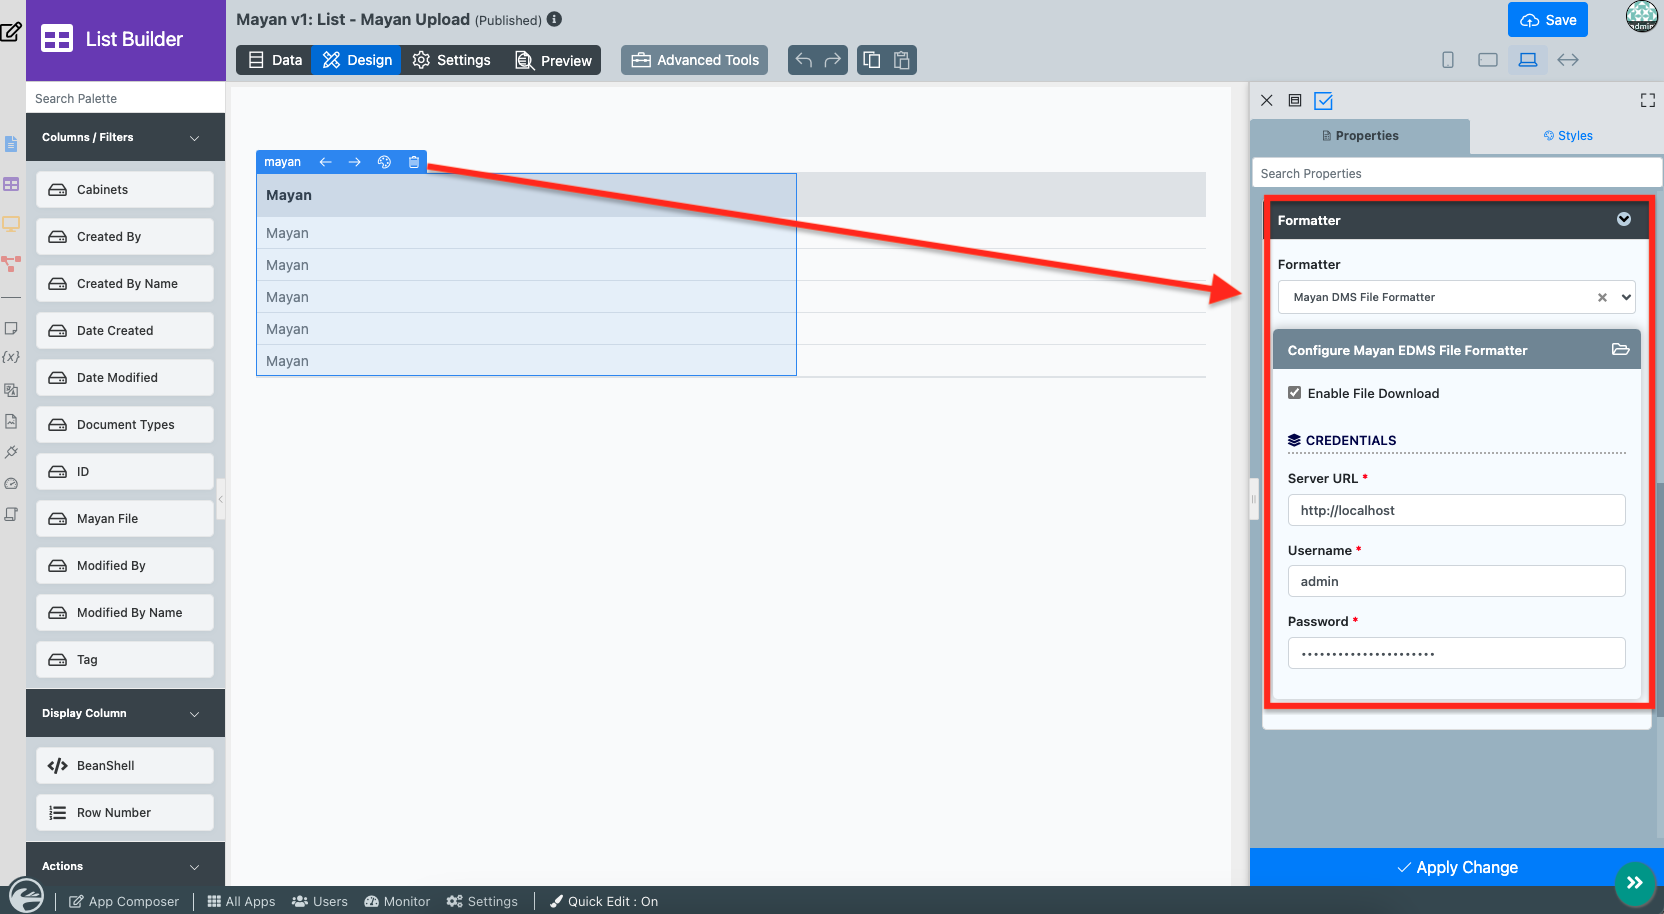Open Users from the bottom bar

coord(320,901)
